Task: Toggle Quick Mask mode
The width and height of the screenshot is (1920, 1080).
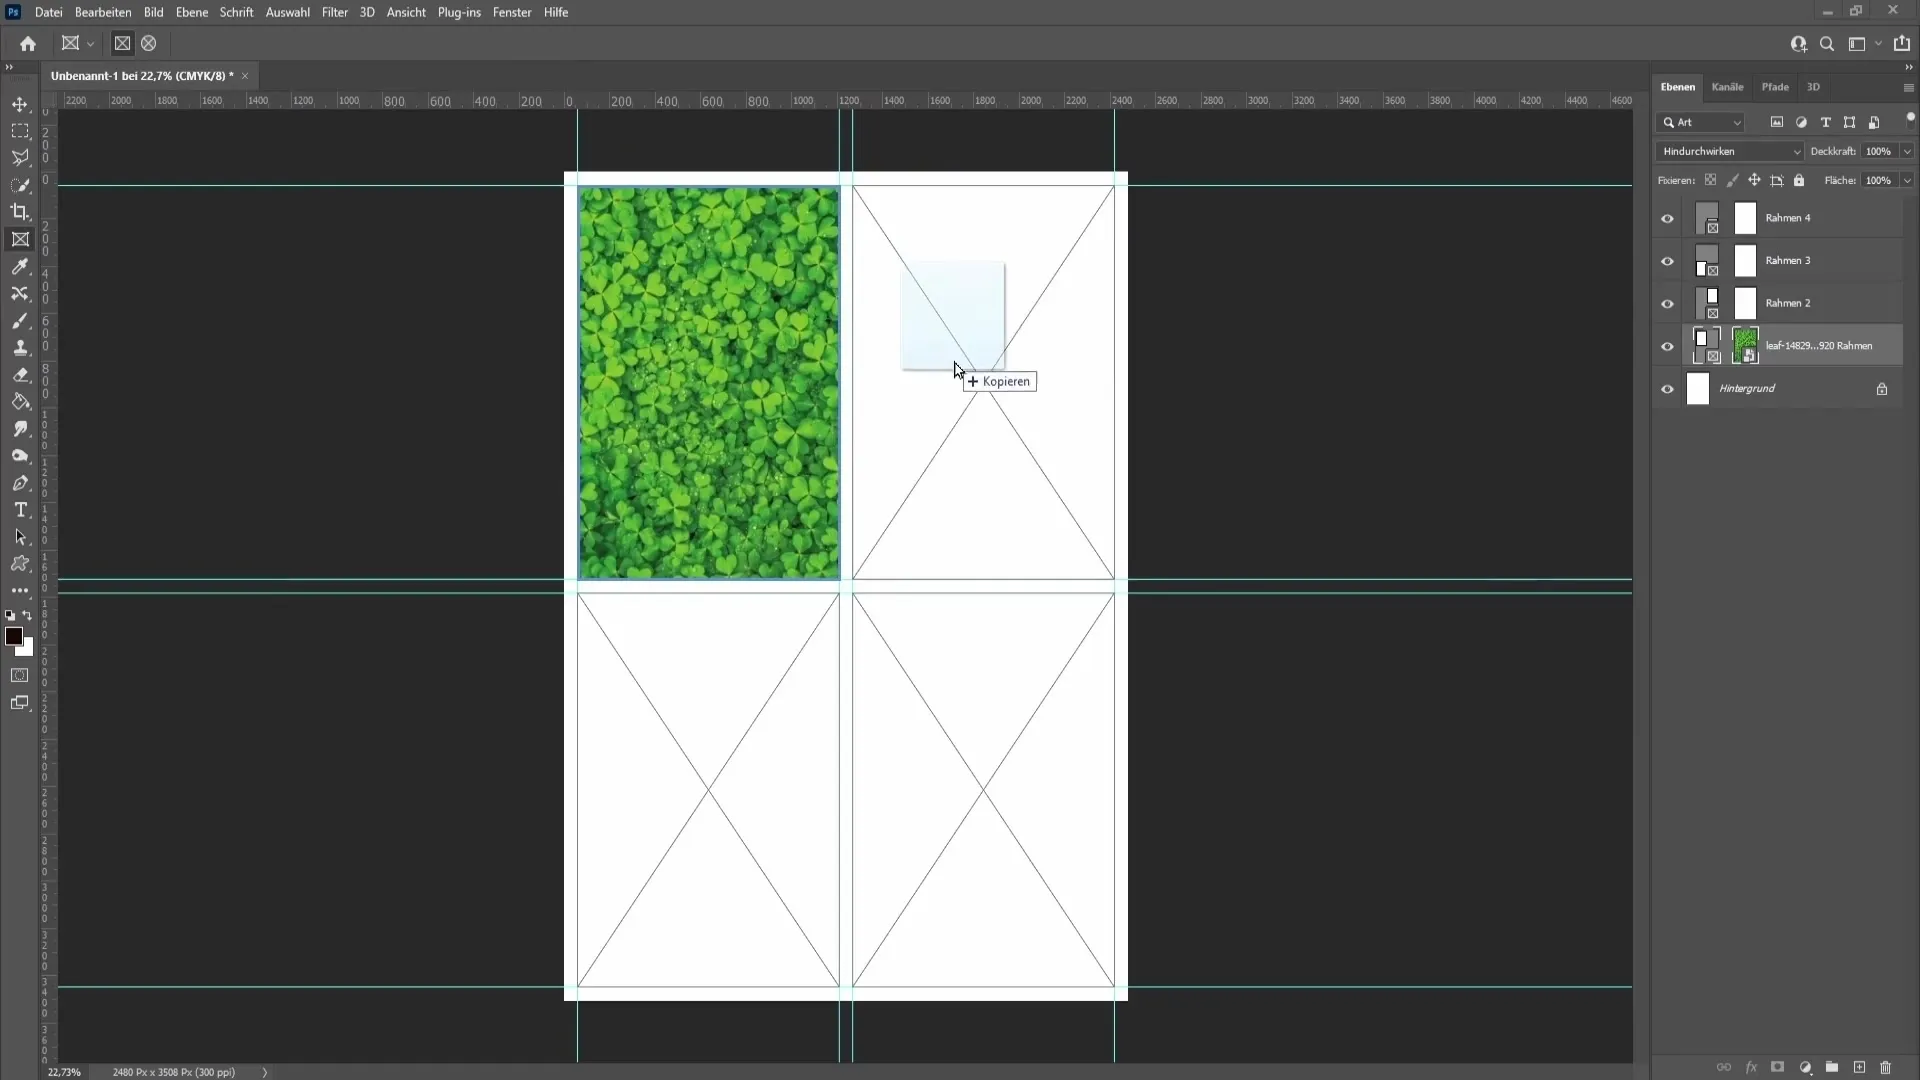Action: 20,676
